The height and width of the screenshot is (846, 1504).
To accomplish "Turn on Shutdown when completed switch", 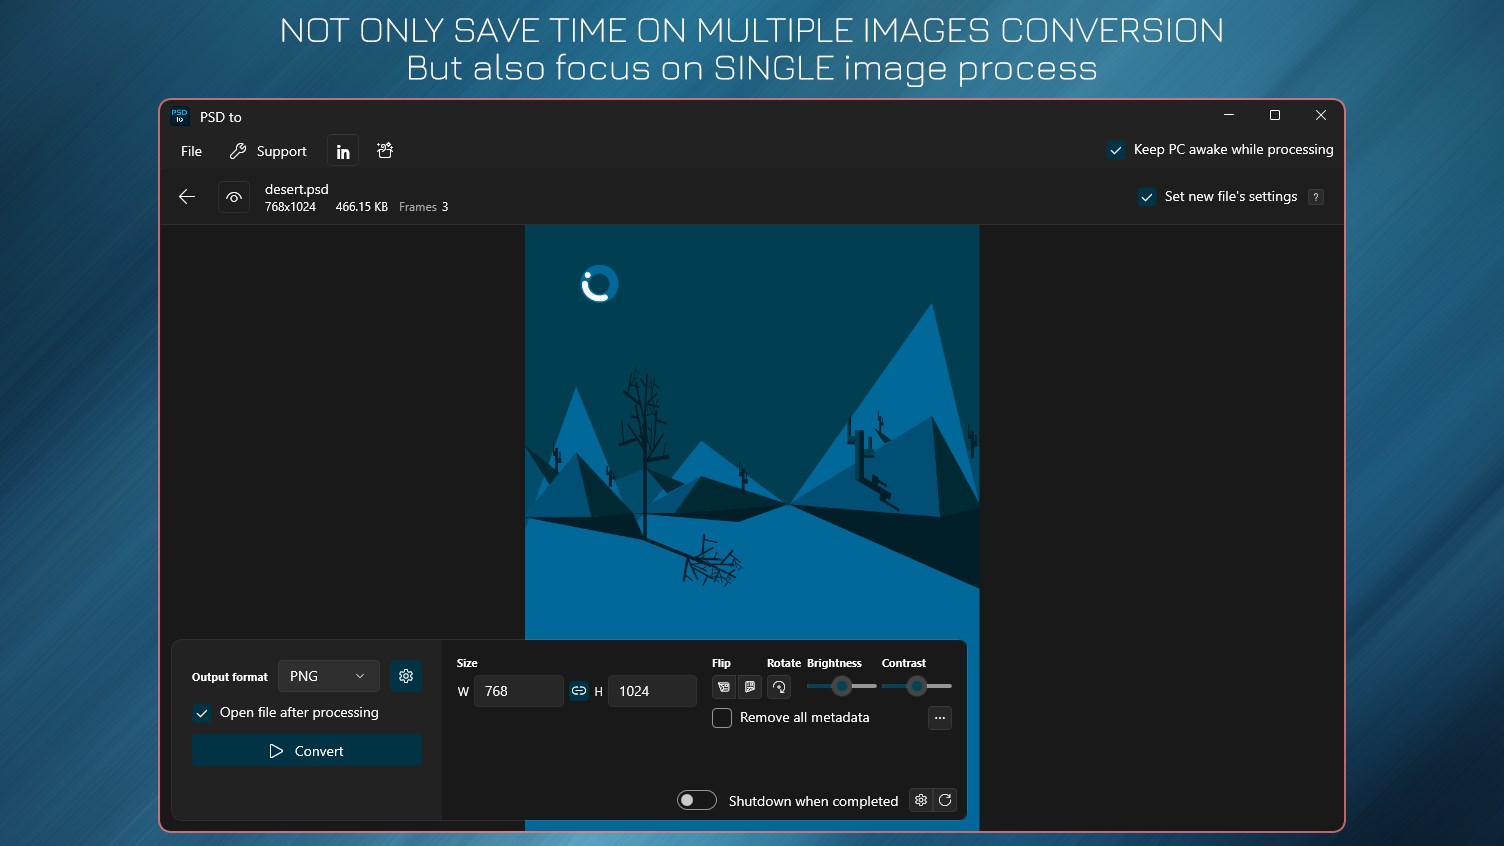I will pyautogui.click(x=697, y=800).
